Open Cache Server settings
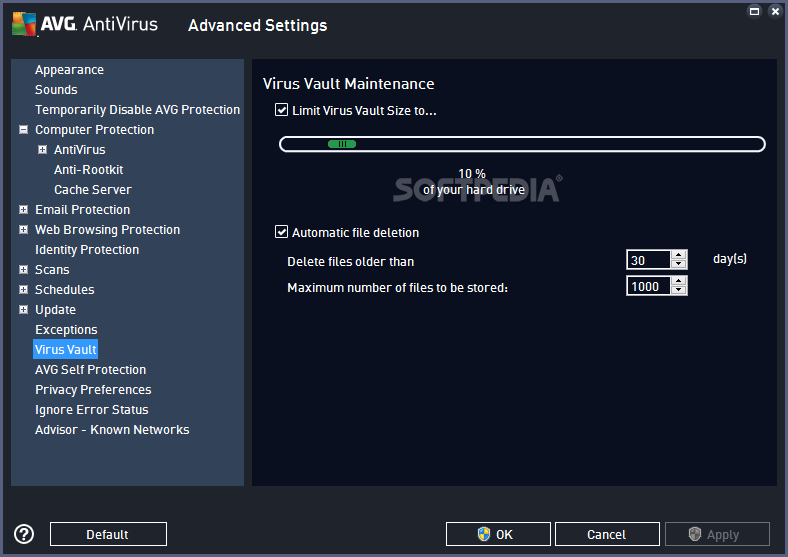The width and height of the screenshot is (788, 557). click(x=93, y=190)
